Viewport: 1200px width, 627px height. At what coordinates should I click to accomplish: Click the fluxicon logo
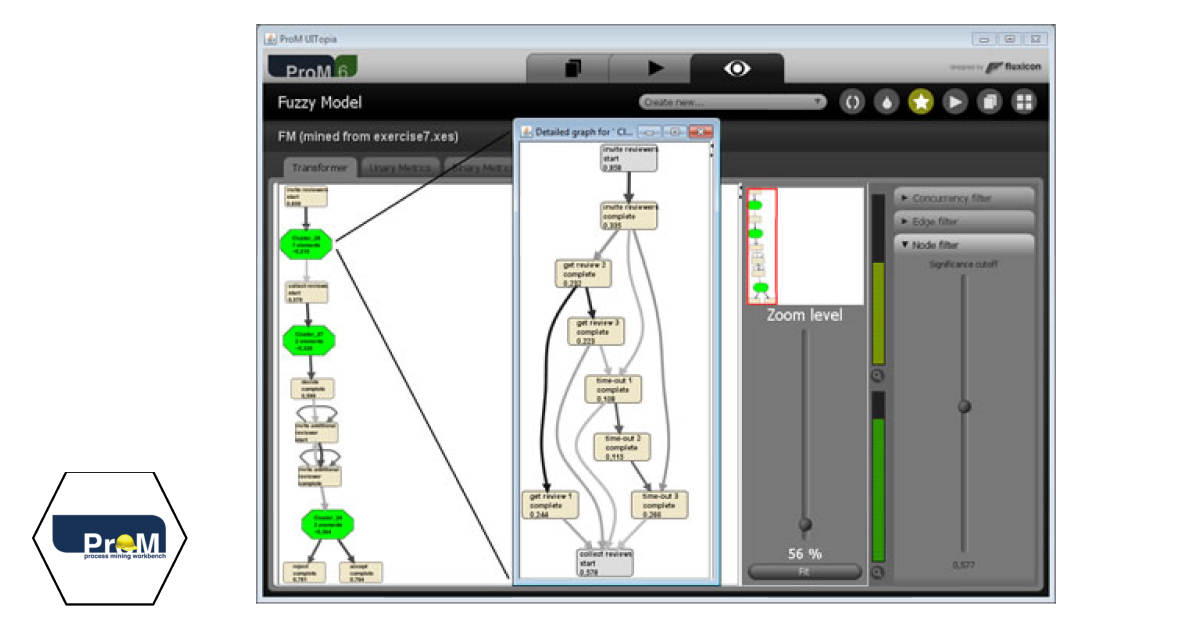click(x=1013, y=68)
